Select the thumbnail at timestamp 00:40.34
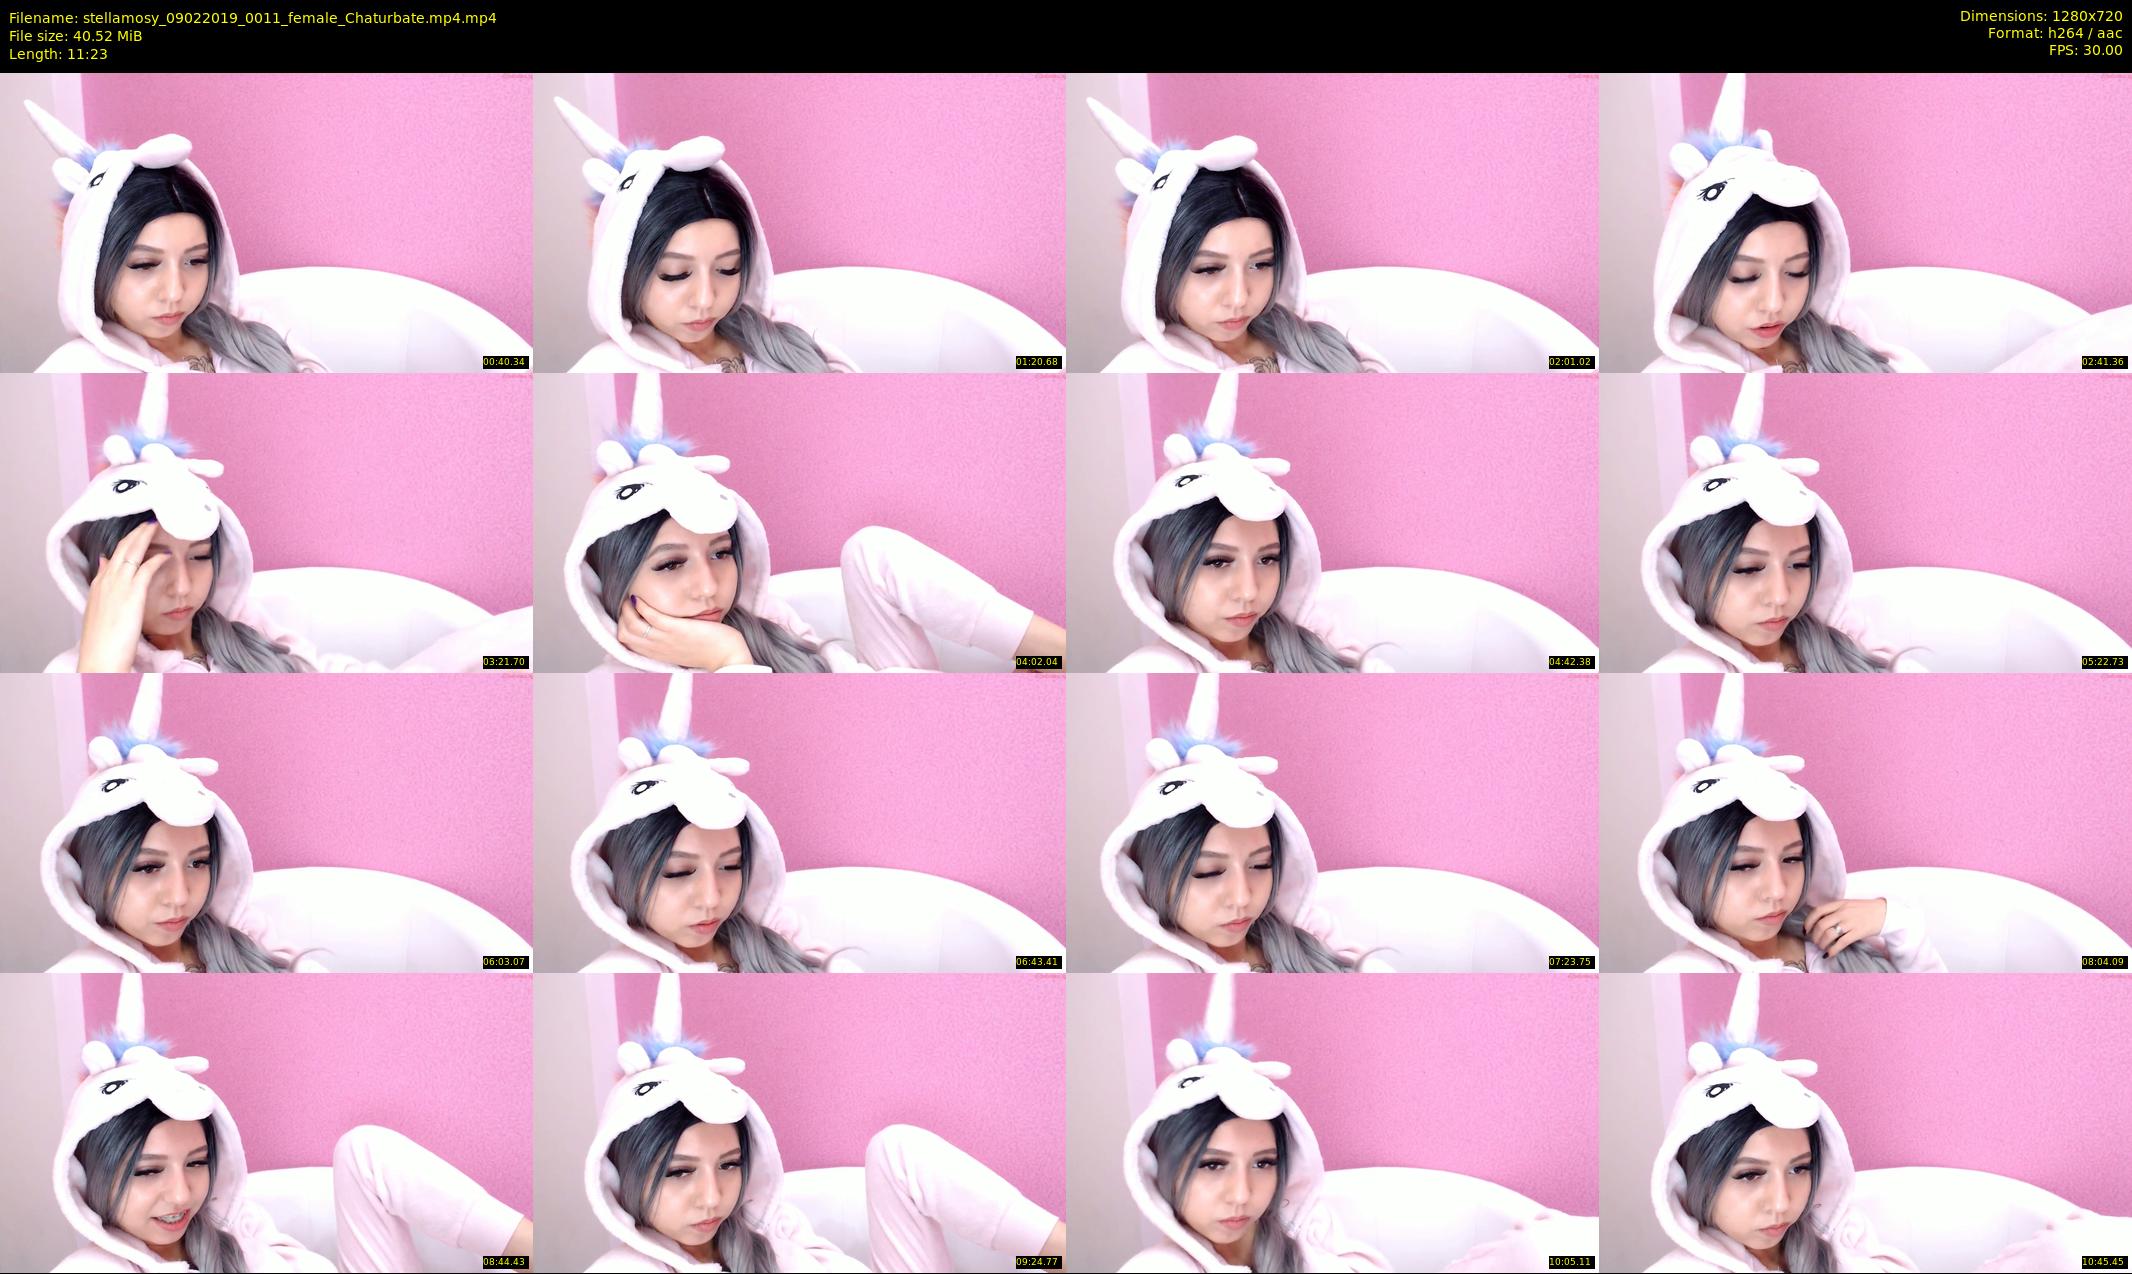Screen dimensions: 2132x1274 [266, 222]
